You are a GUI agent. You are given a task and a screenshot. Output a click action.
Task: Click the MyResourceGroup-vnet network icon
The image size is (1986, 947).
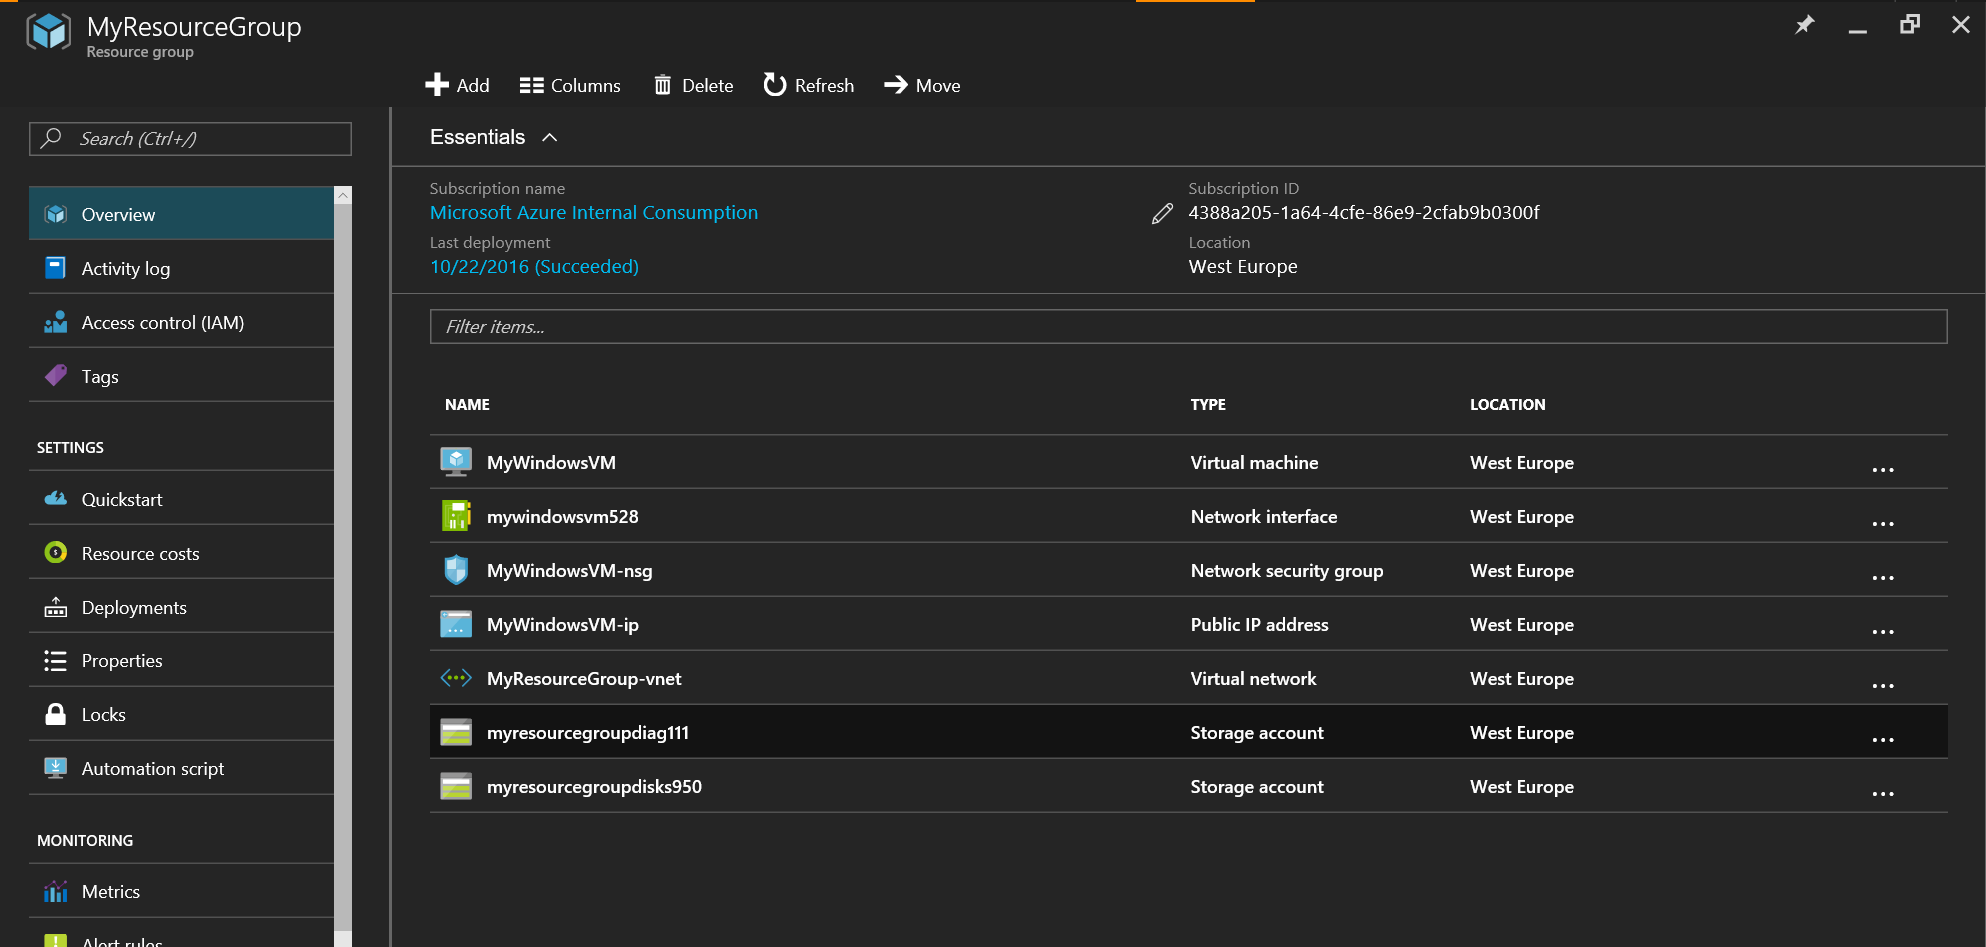456,678
